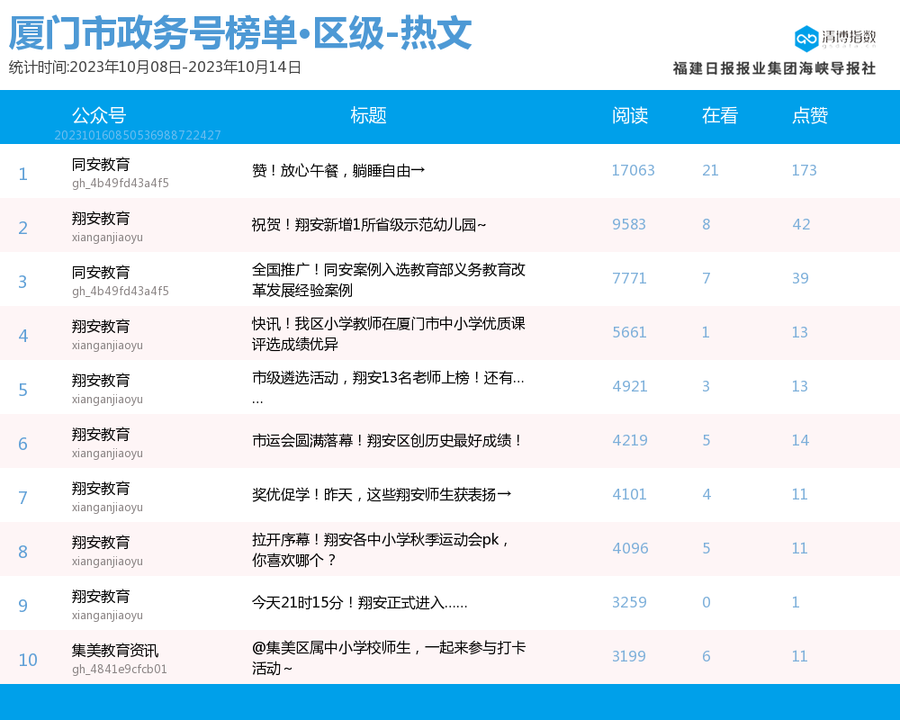900x720 pixels.
Task: Click 集美教育资讯 account name
Action: (115, 651)
